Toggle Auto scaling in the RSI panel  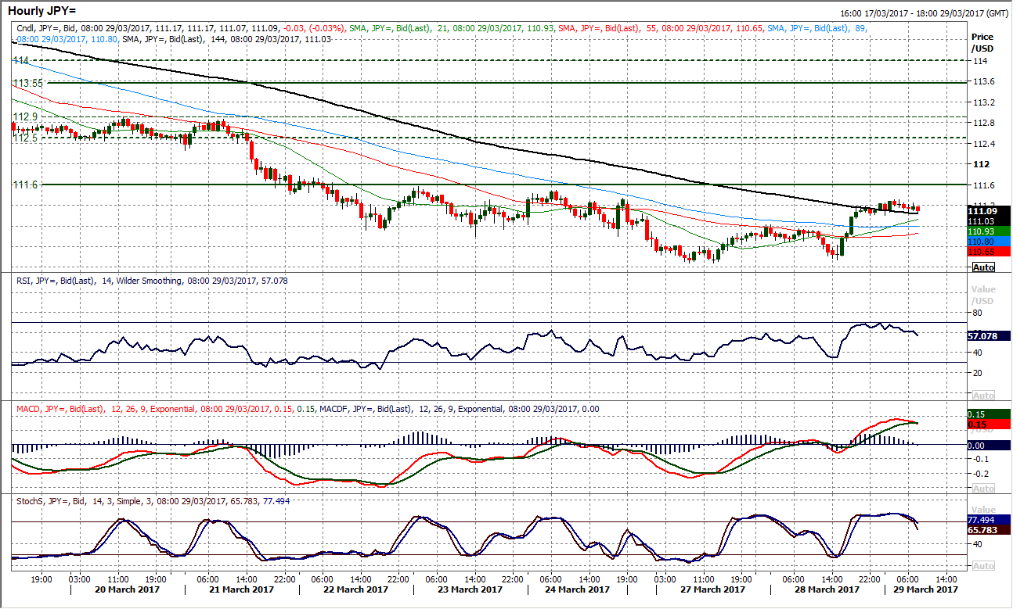982,395
